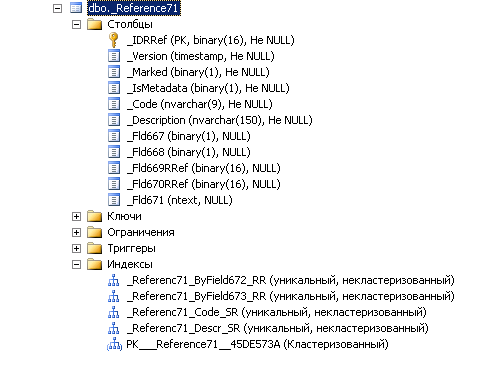Select the Столбцы folder label
488x377 pixels.
130,24
